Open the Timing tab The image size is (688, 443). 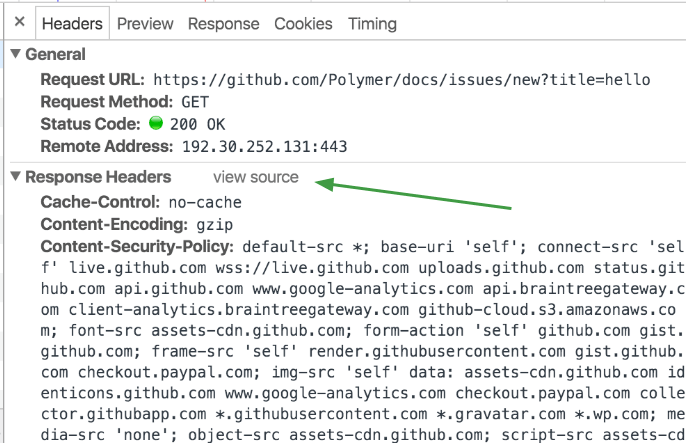[x=372, y=23]
